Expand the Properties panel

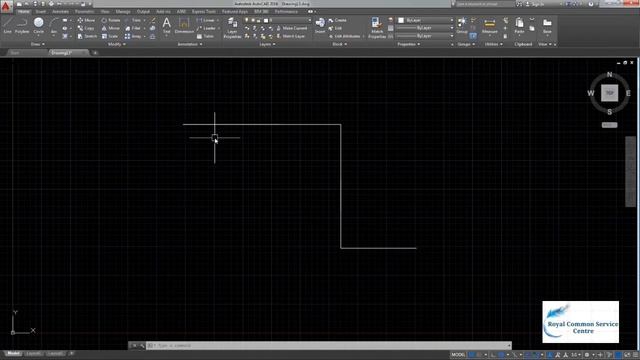click(409, 44)
